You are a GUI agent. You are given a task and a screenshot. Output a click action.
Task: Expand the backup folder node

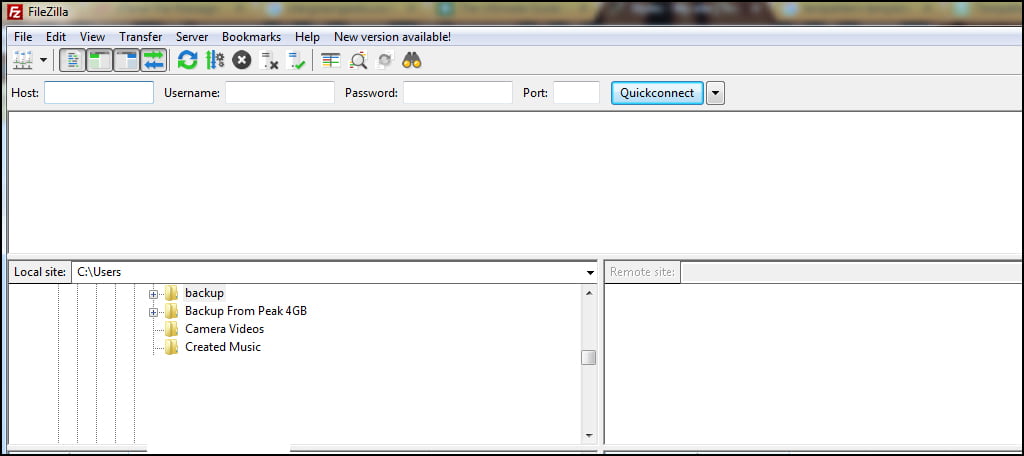click(153, 294)
